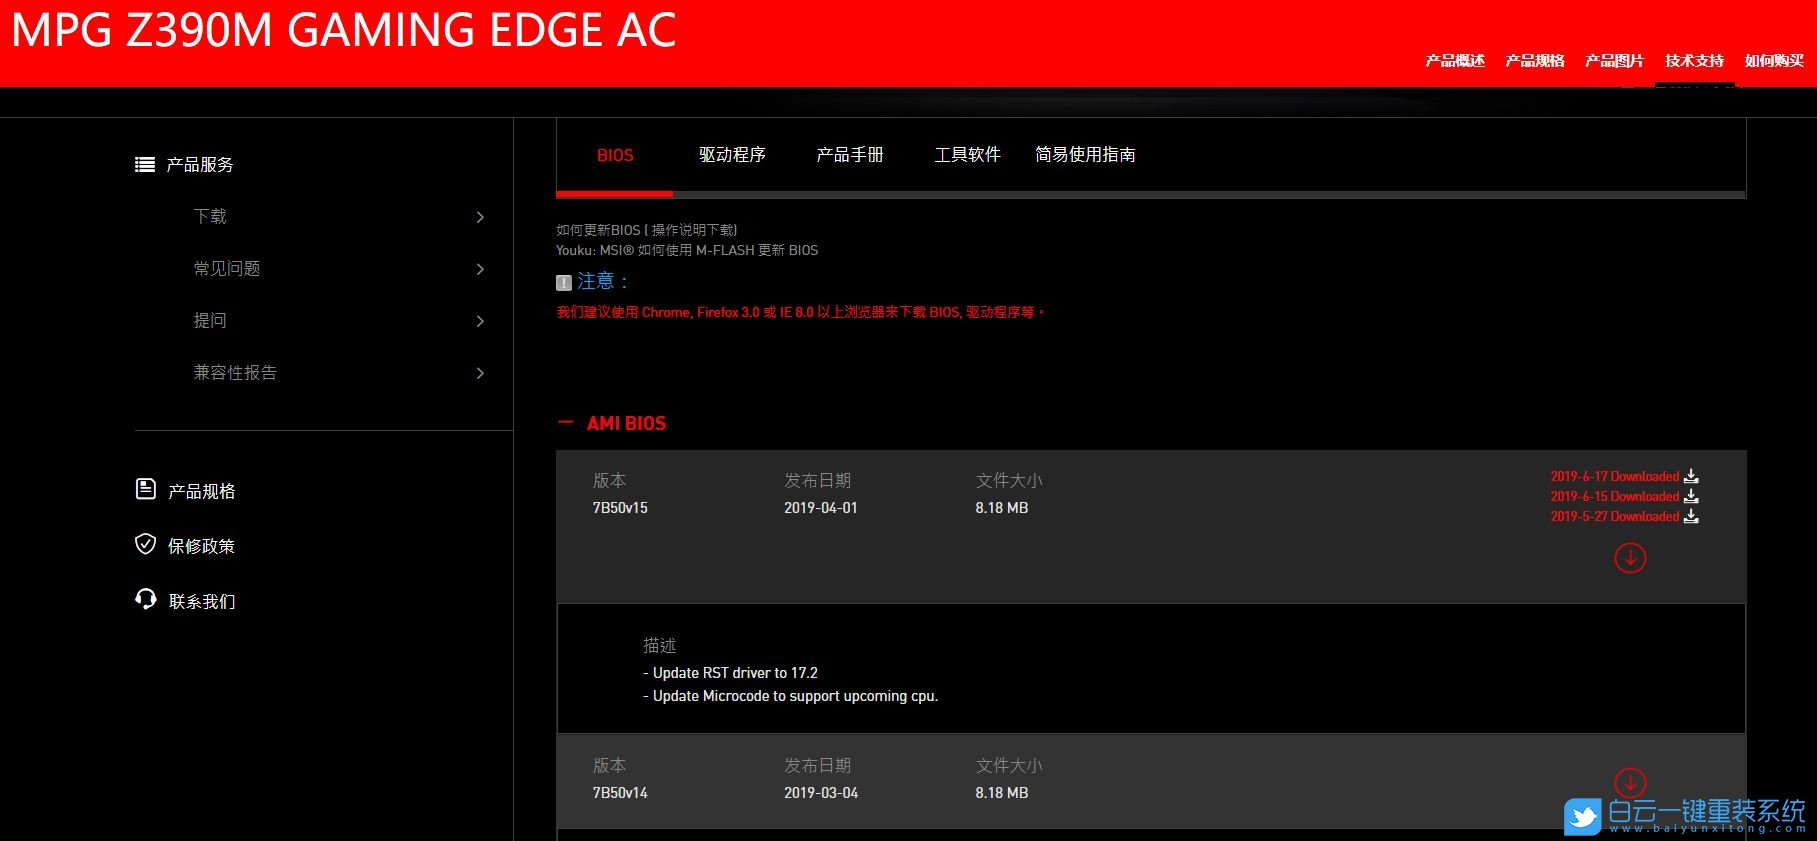The image size is (1817, 841).
Task: Click the 联系我们 headset icon
Action: [146, 599]
